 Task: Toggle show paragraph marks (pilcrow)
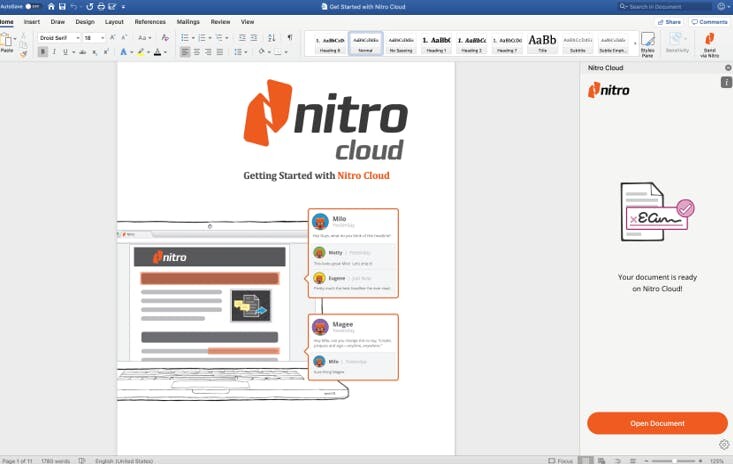pyautogui.click(x=290, y=37)
